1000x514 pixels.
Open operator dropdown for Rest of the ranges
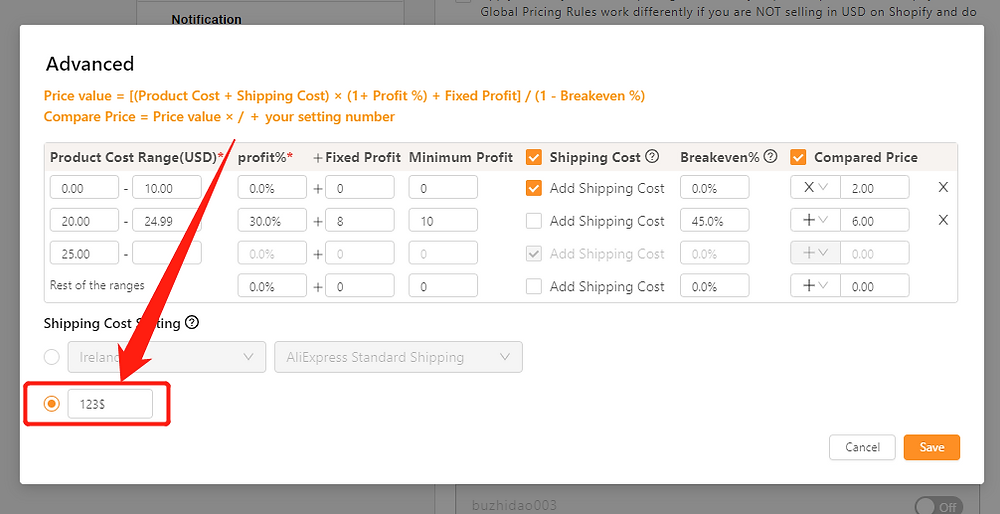815,286
